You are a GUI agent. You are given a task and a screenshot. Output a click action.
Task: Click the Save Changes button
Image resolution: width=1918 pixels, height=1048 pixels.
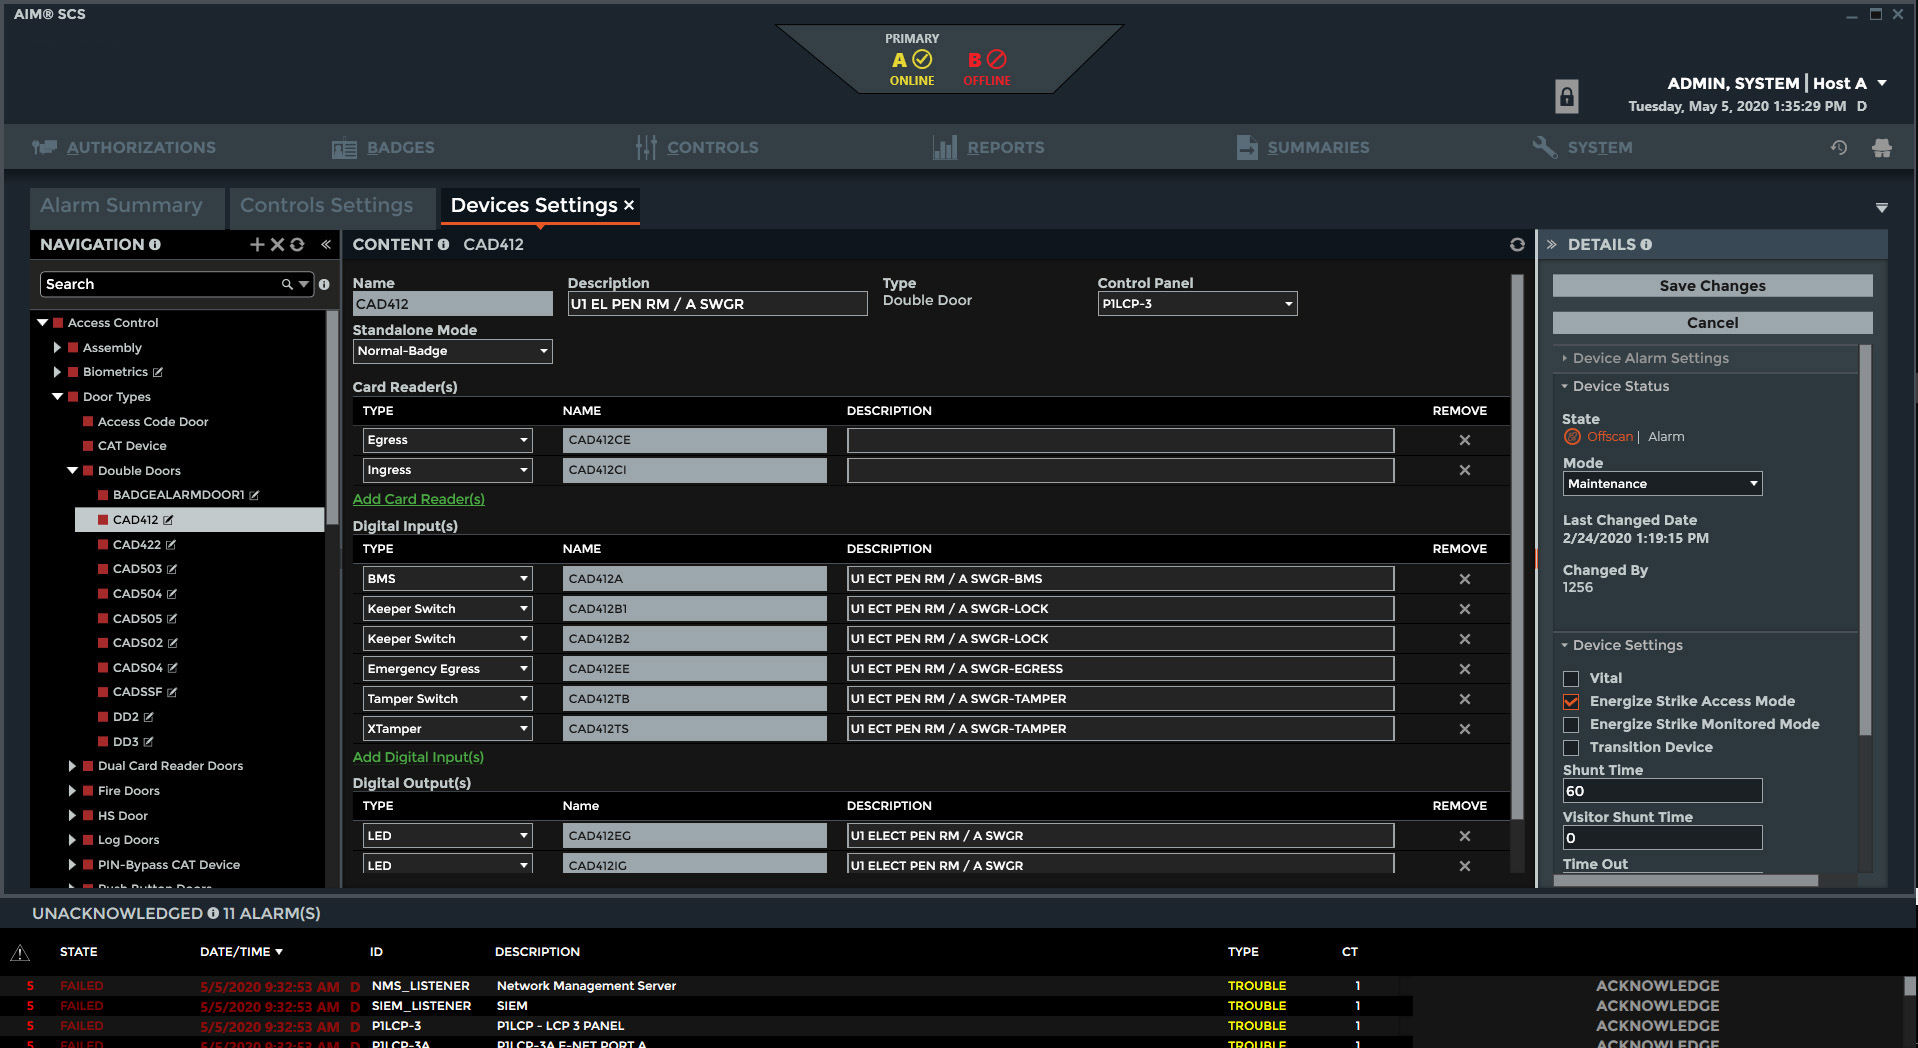[1711, 286]
